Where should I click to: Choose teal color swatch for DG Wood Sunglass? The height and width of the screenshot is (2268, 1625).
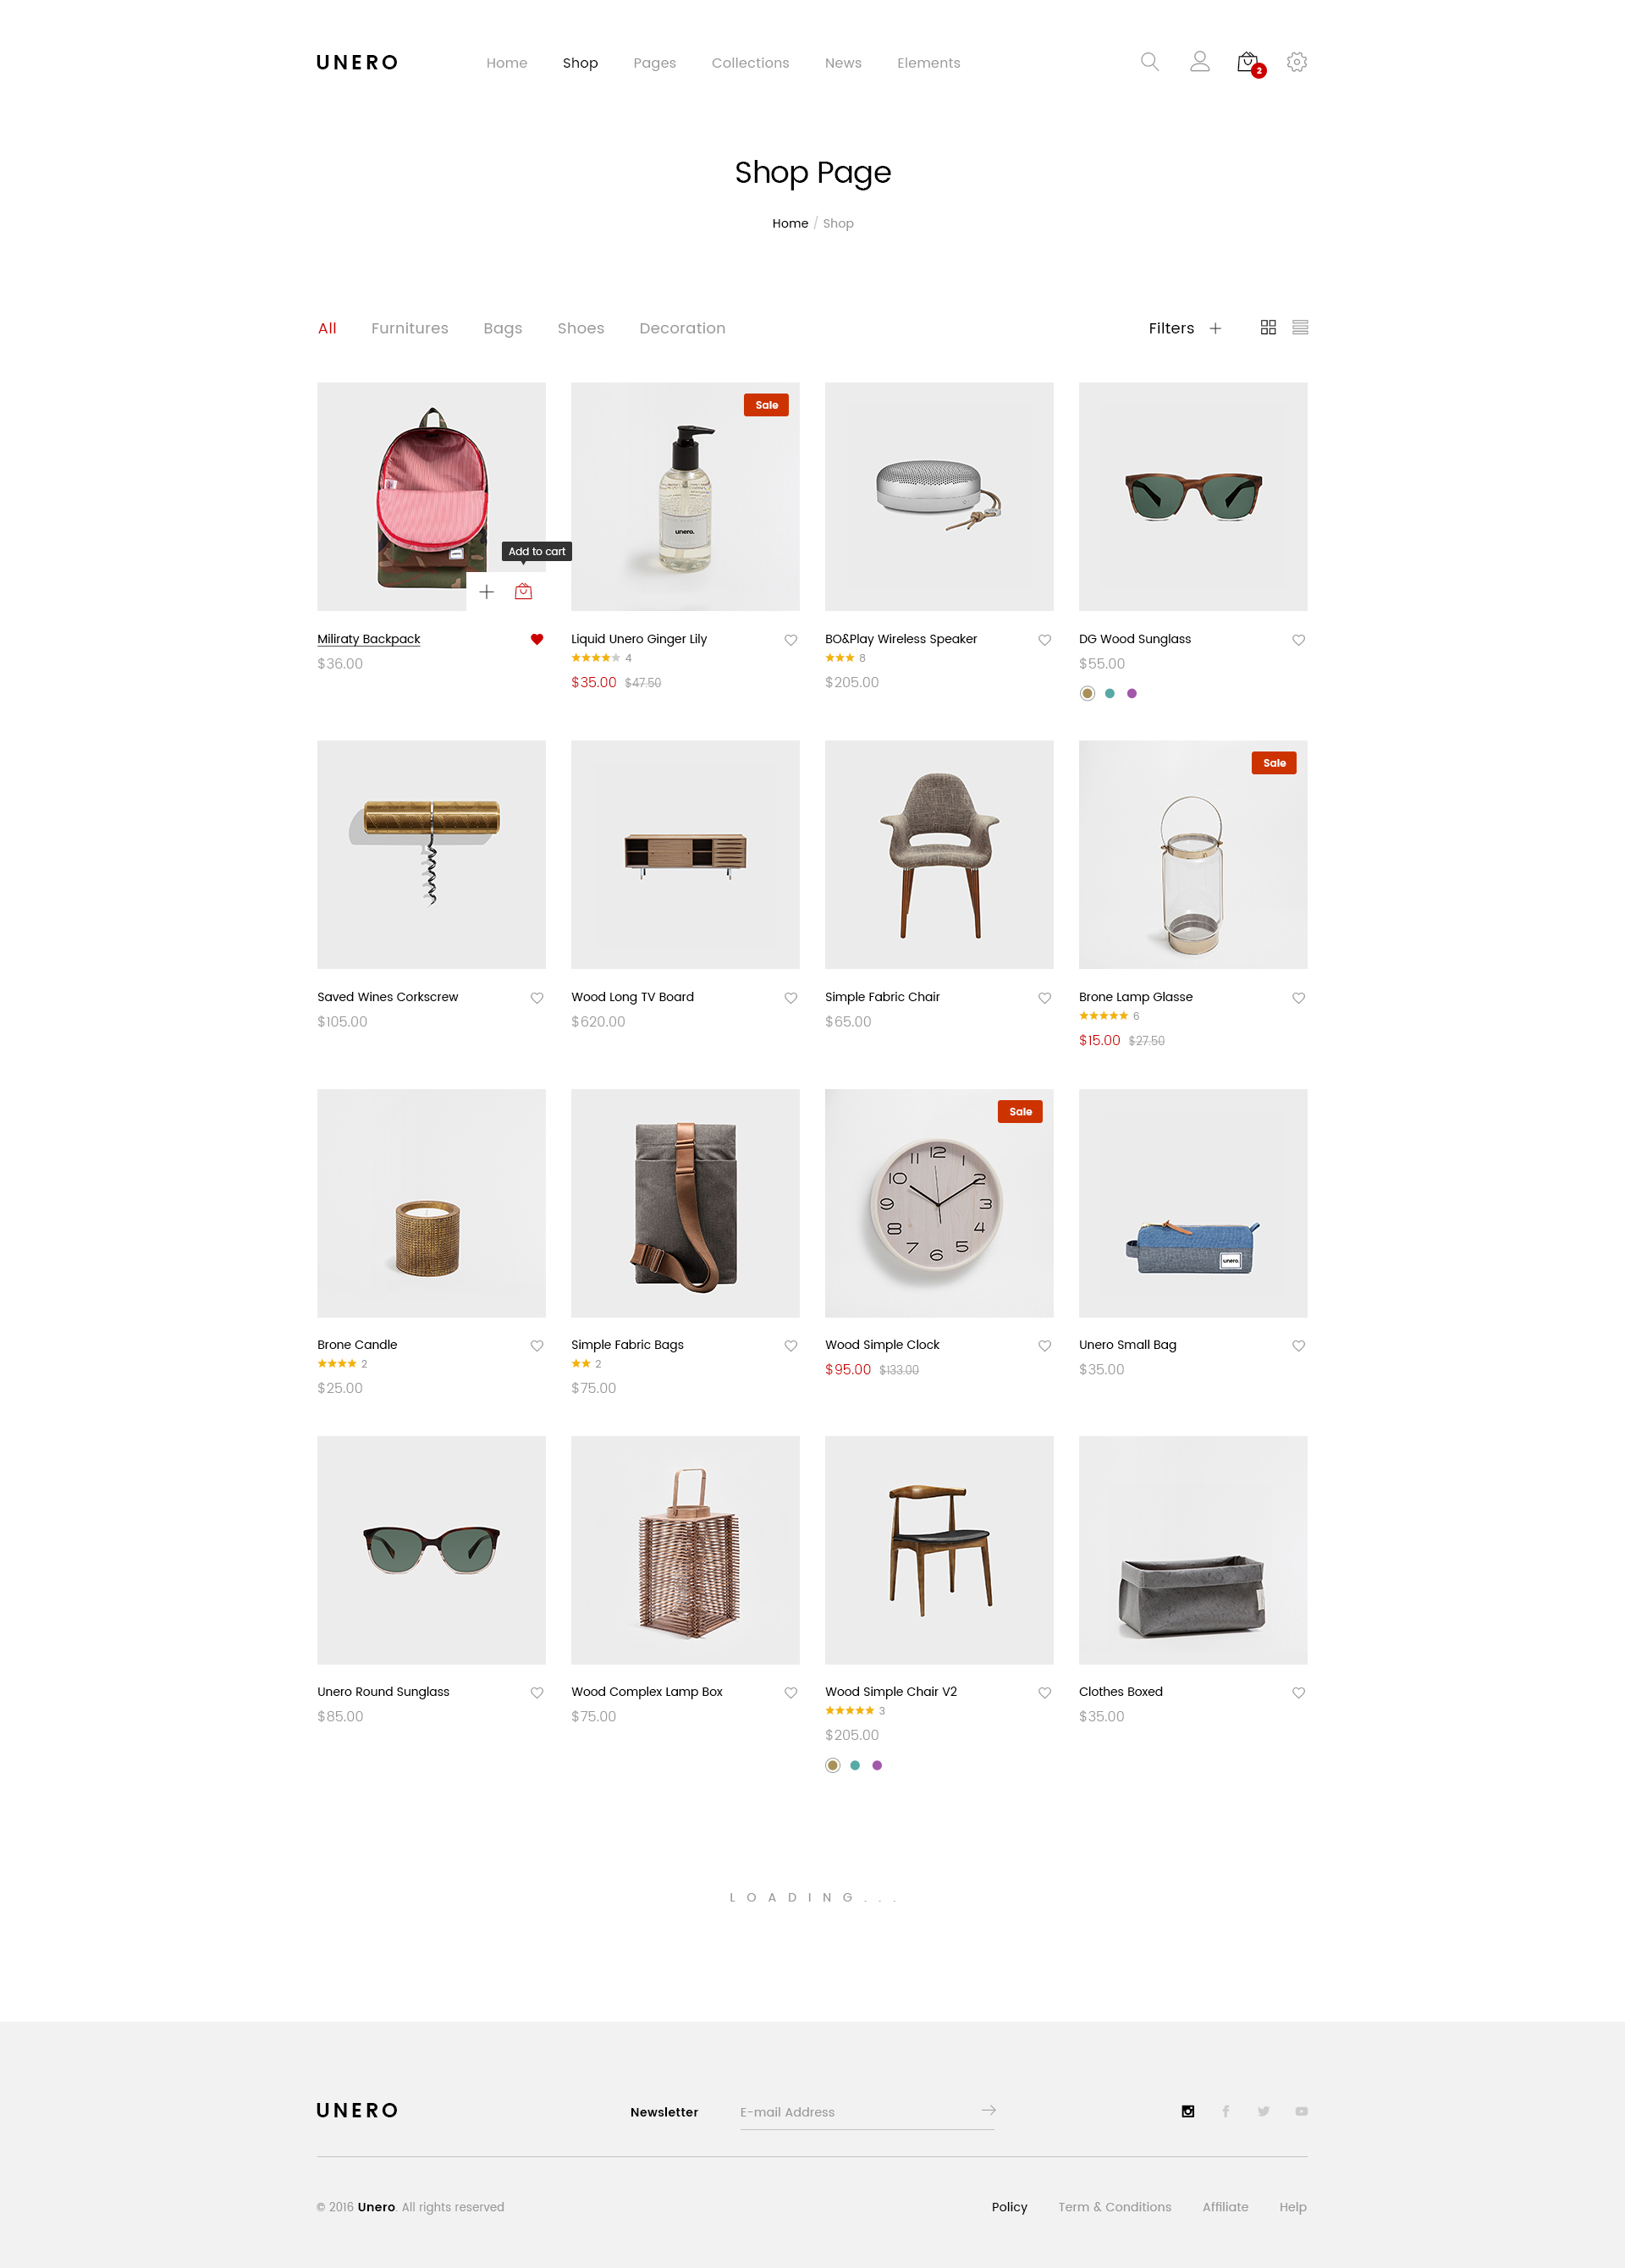click(1109, 693)
